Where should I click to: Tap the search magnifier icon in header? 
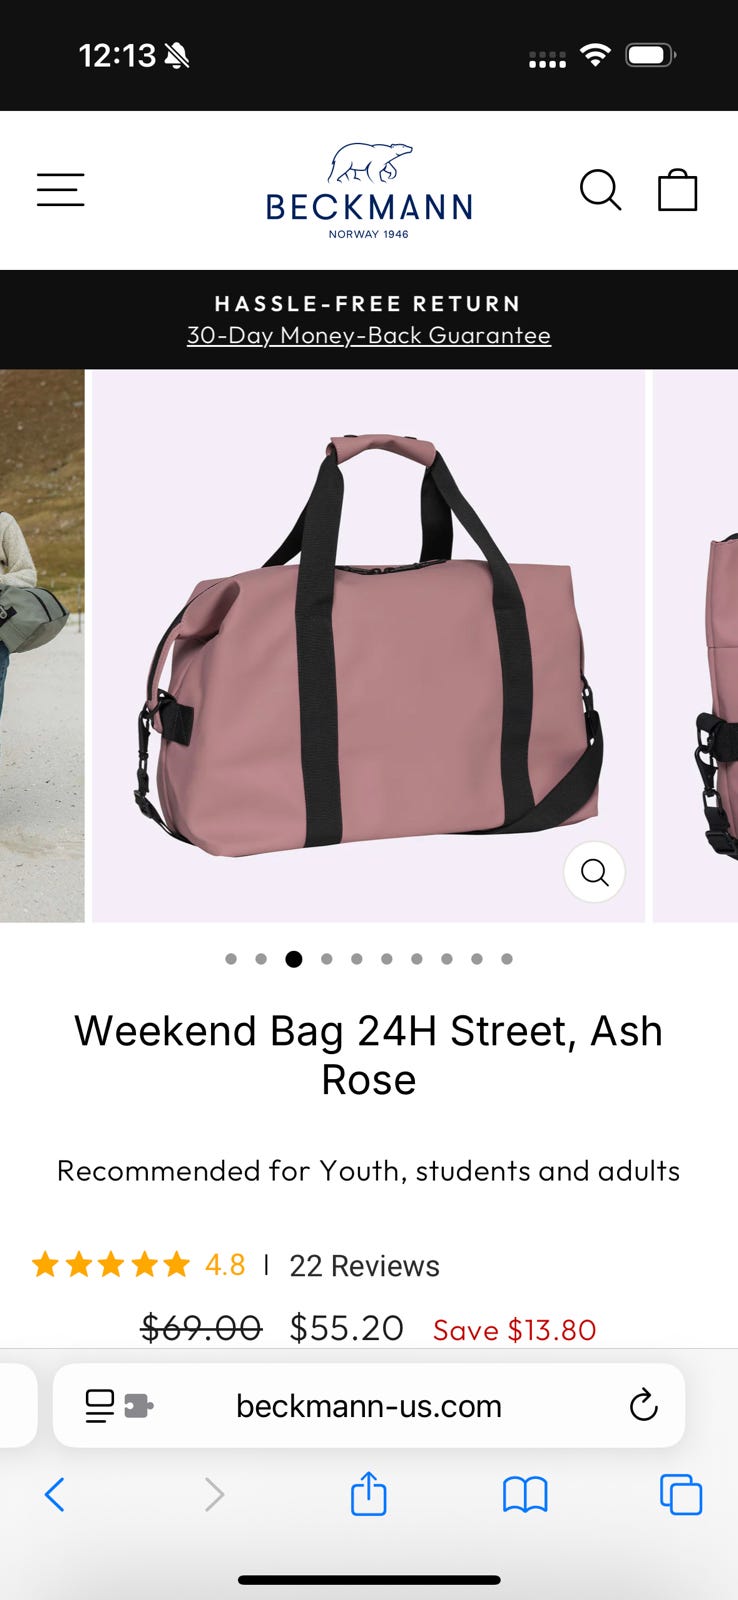(600, 190)
